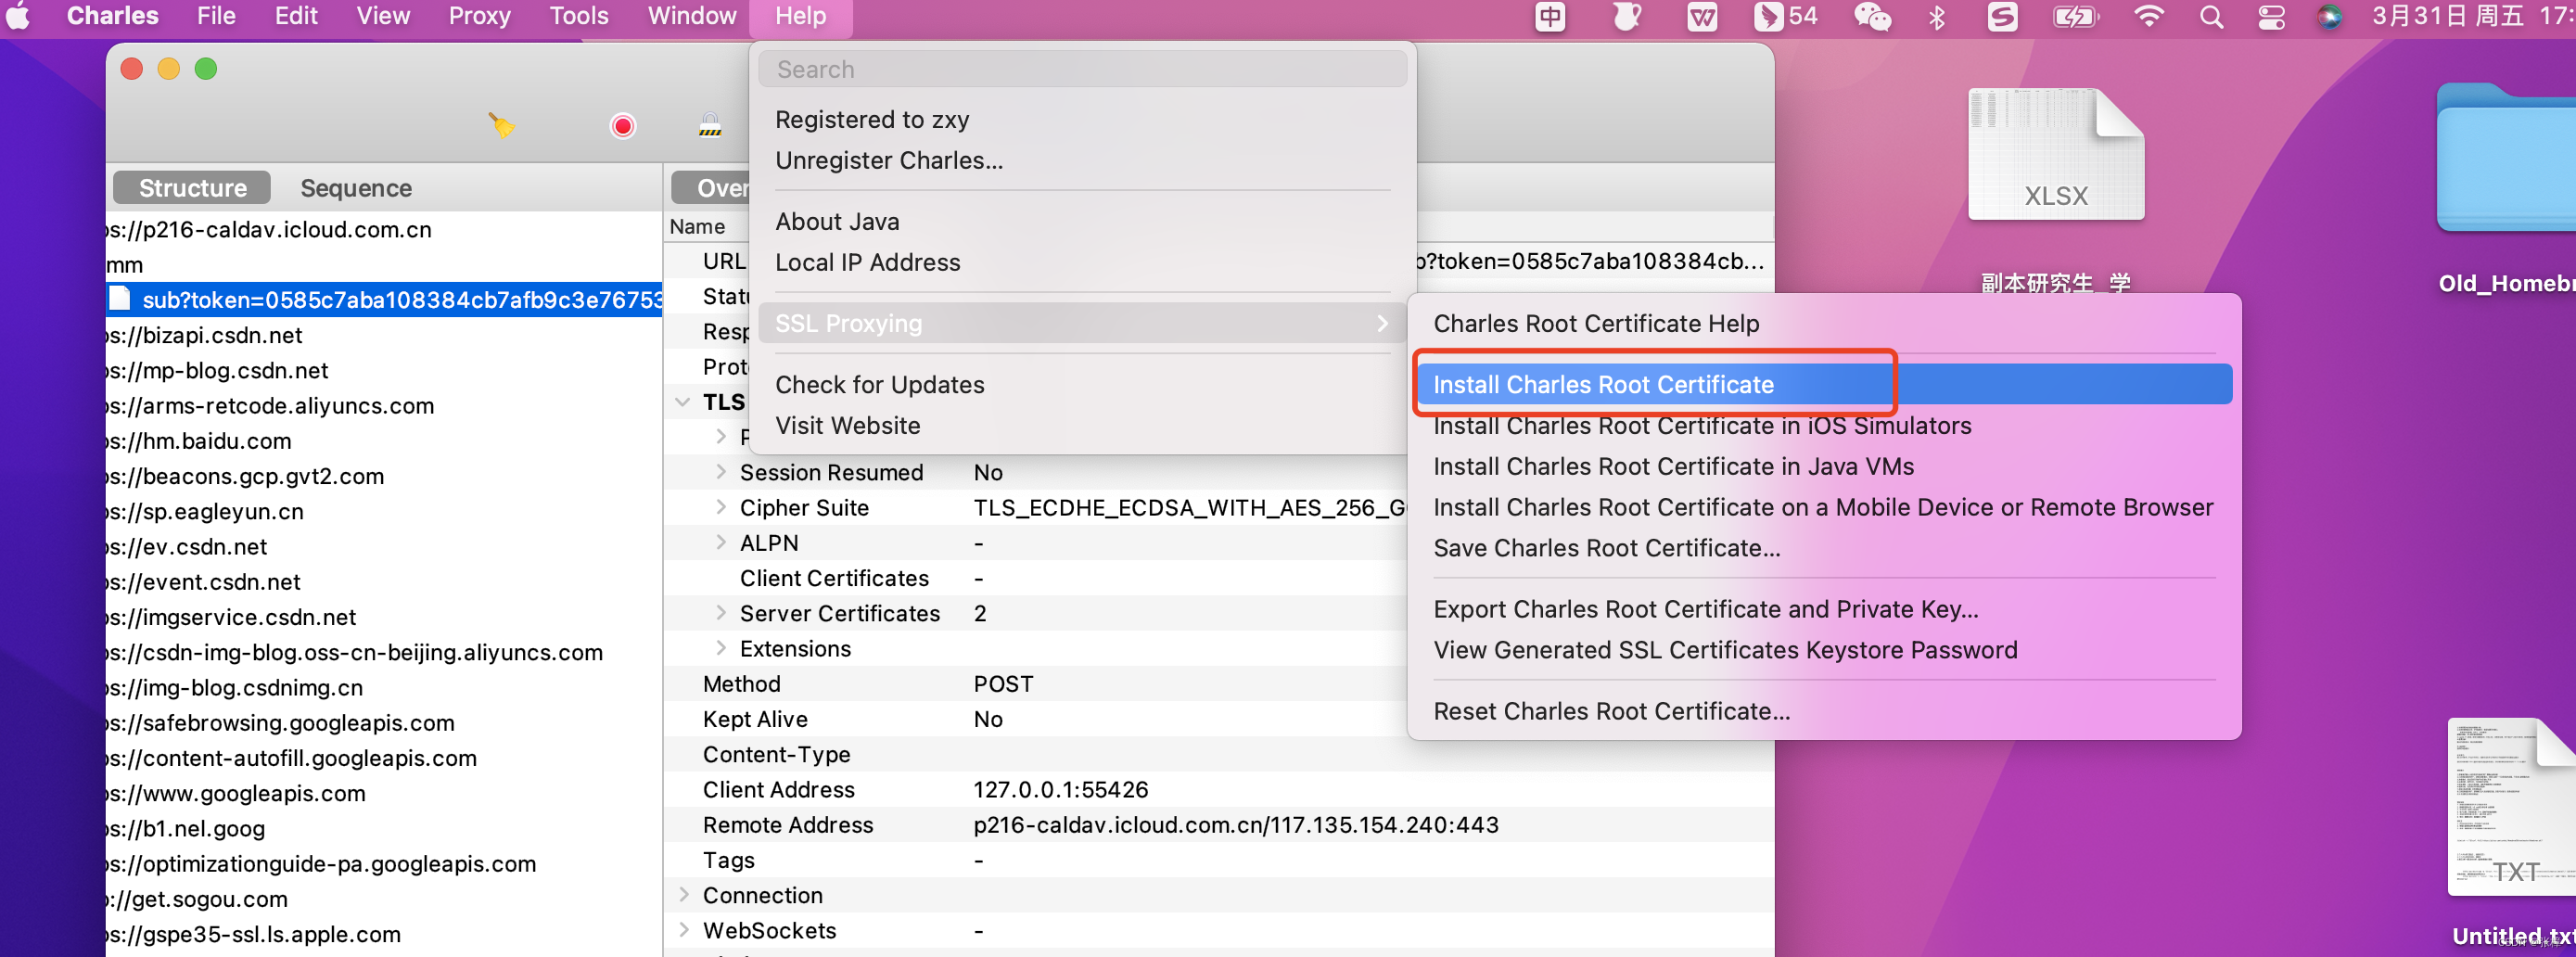
Task: Toggle the SSL proxying padlock icon
Action: pyautogui.click(x=709, y=126)
